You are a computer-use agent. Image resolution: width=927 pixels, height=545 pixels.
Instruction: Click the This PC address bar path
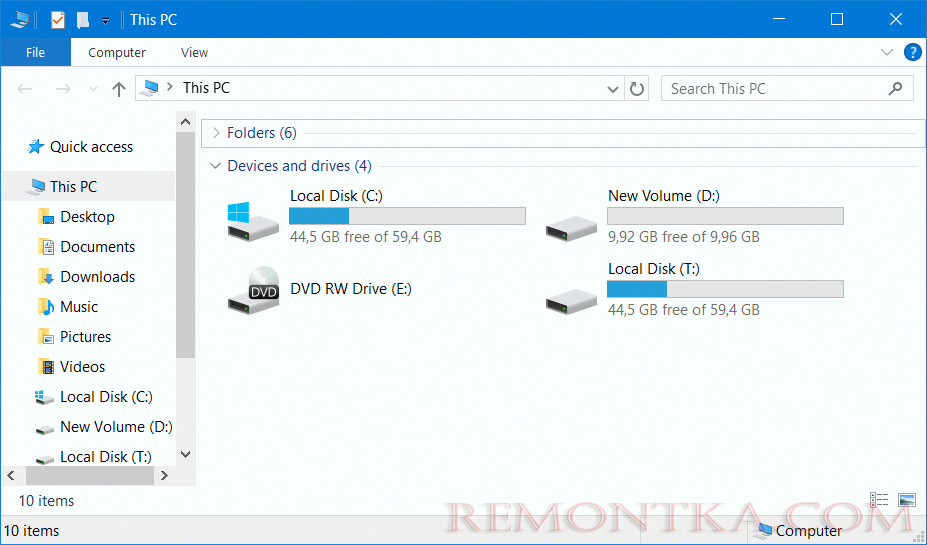tap(206, 88)
